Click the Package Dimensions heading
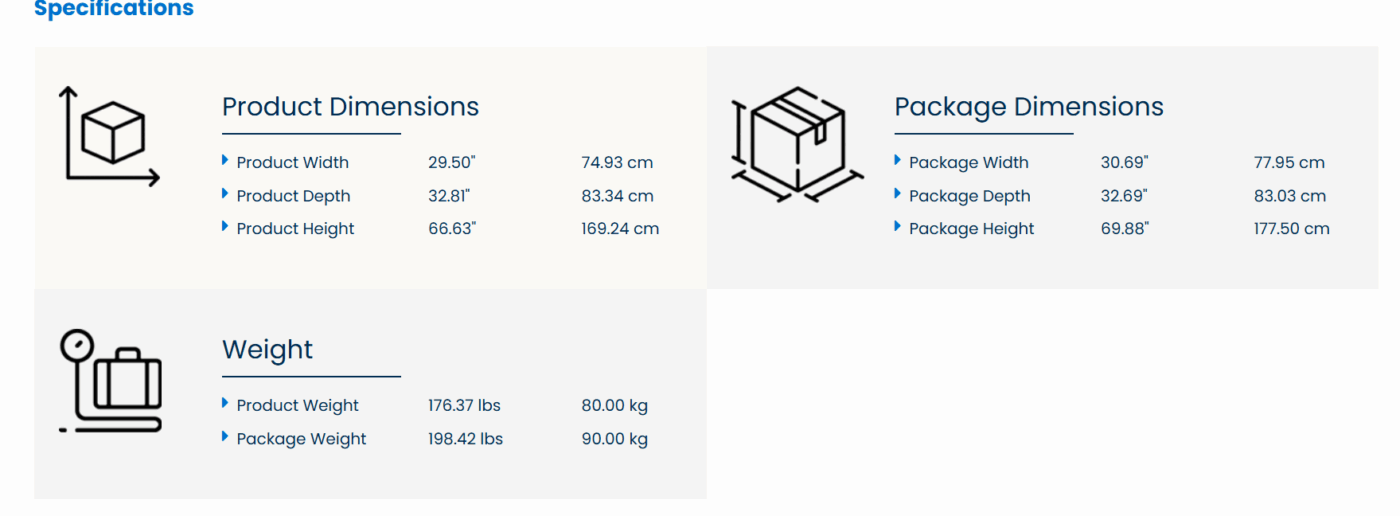The height and width of the screenshot is (516, 1400). (x=1029, y=107)
